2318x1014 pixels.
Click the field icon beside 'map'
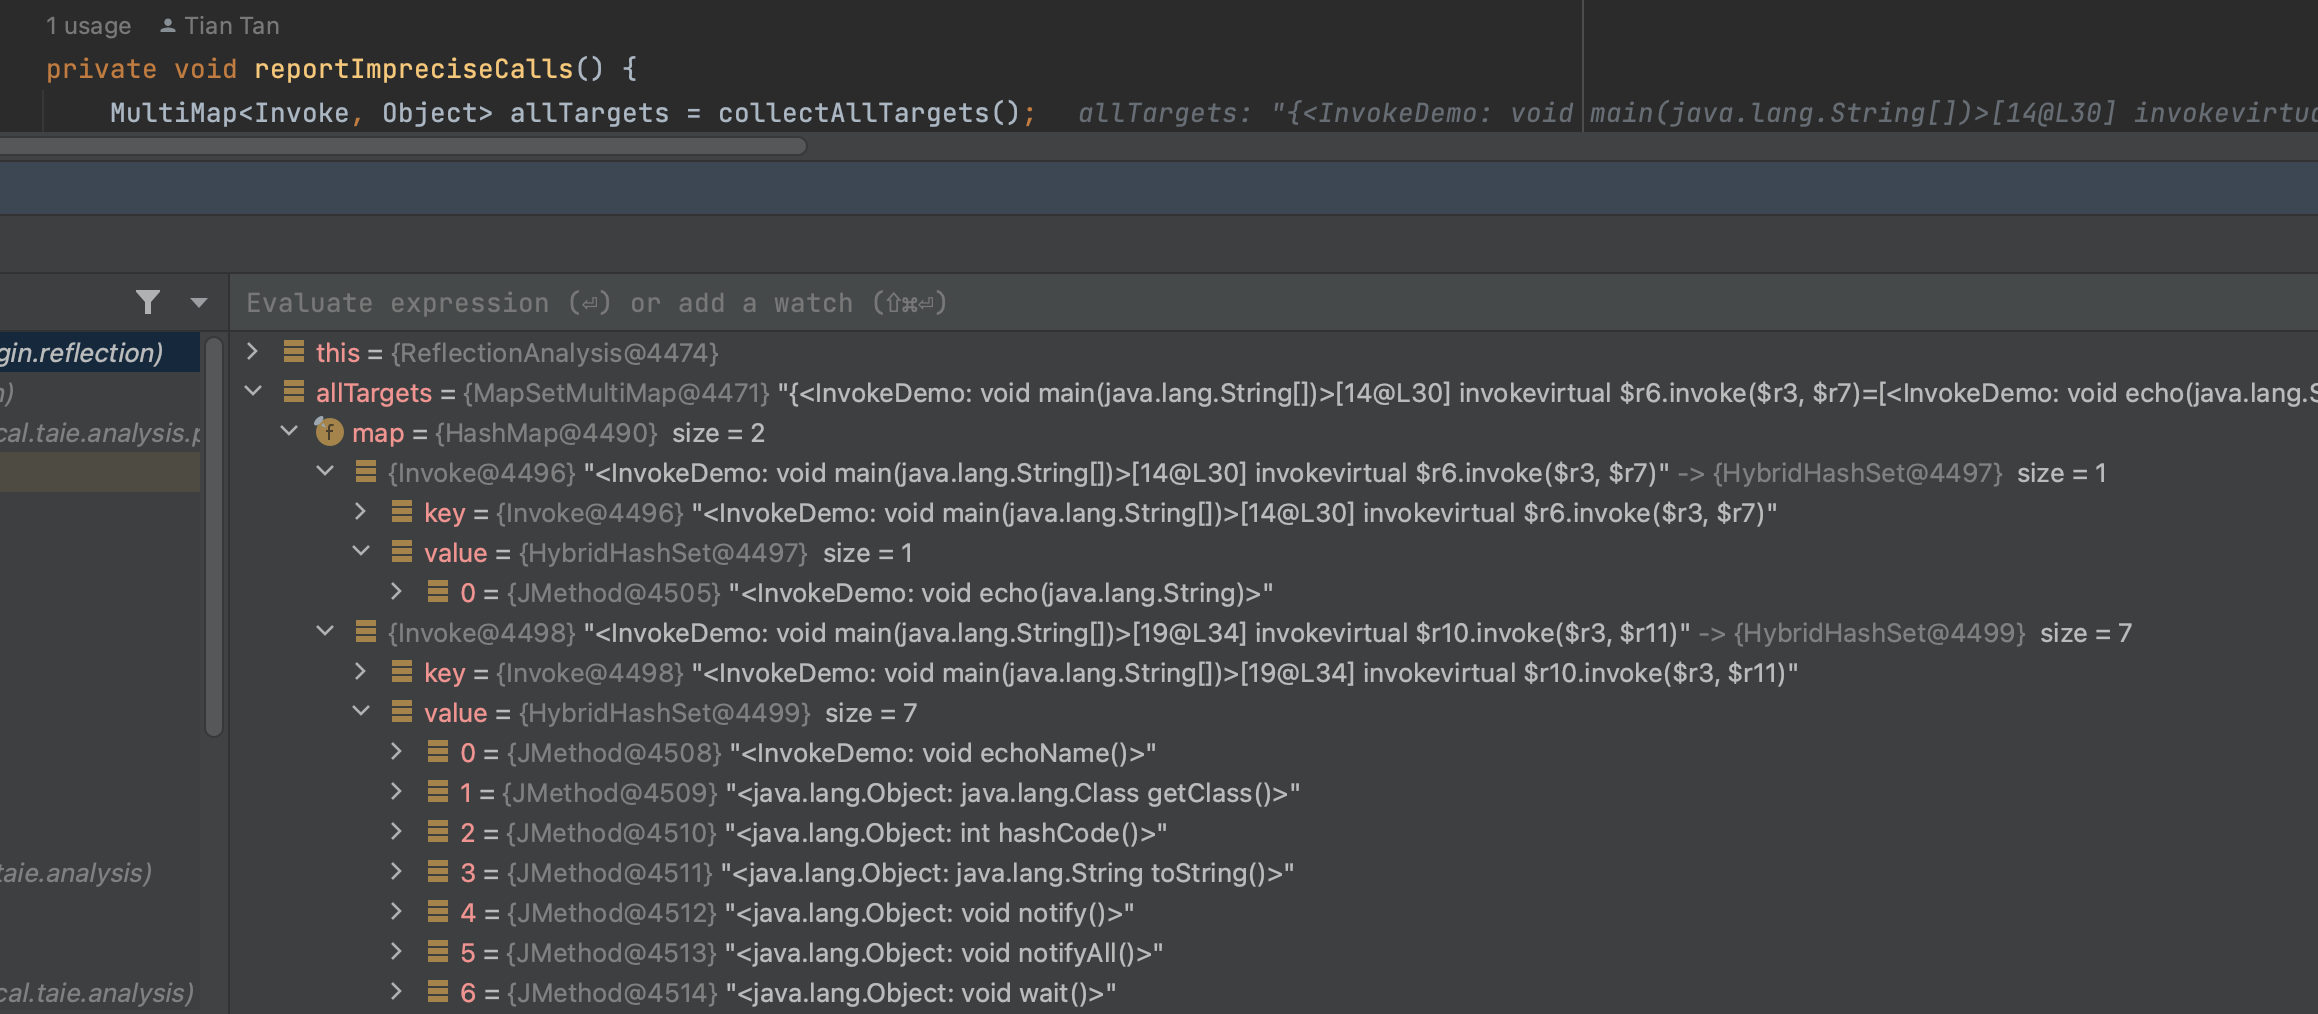pyautogui.click(x=329, y=432)
